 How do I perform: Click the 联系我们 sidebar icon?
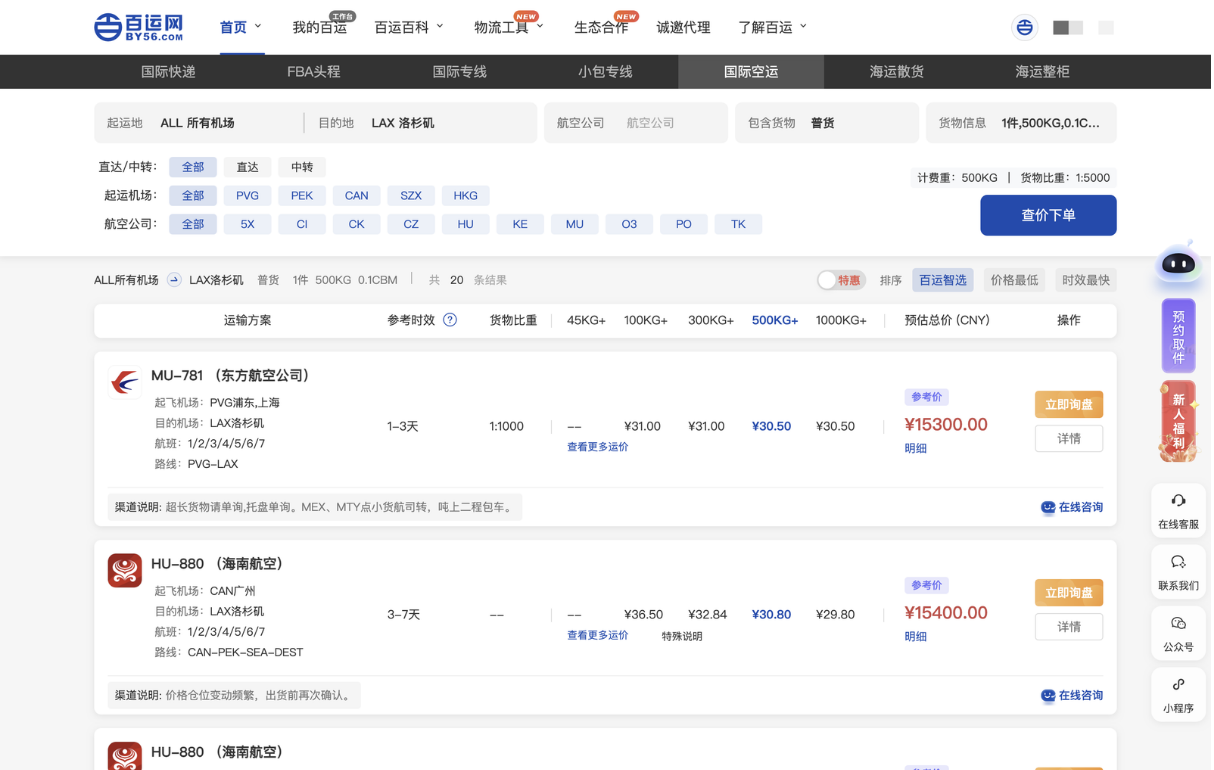1178,563
